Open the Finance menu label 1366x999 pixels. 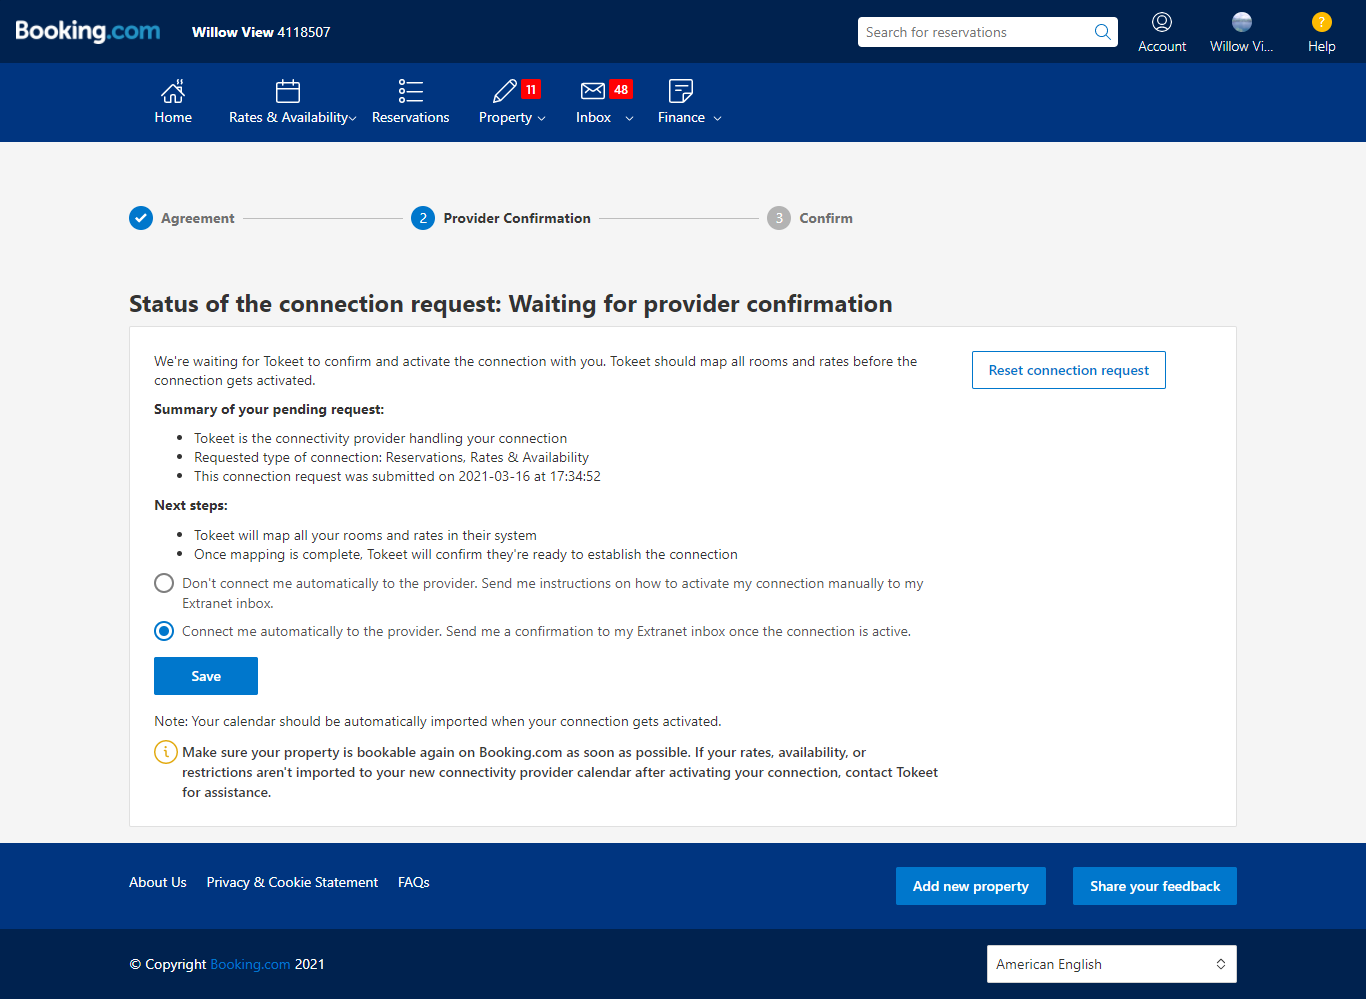point(681,117)
